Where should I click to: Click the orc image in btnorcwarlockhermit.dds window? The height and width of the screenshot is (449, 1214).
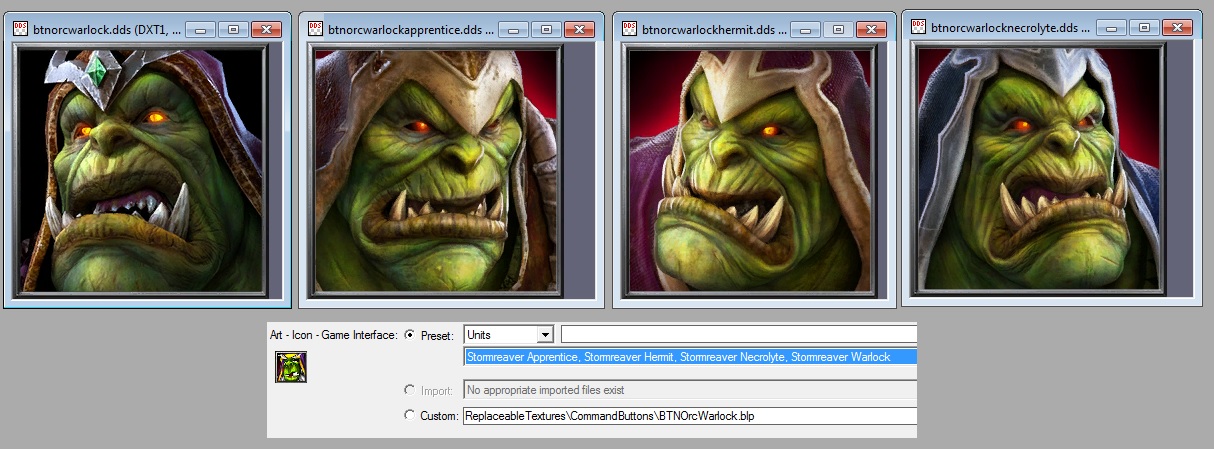(x=750, y=170)
